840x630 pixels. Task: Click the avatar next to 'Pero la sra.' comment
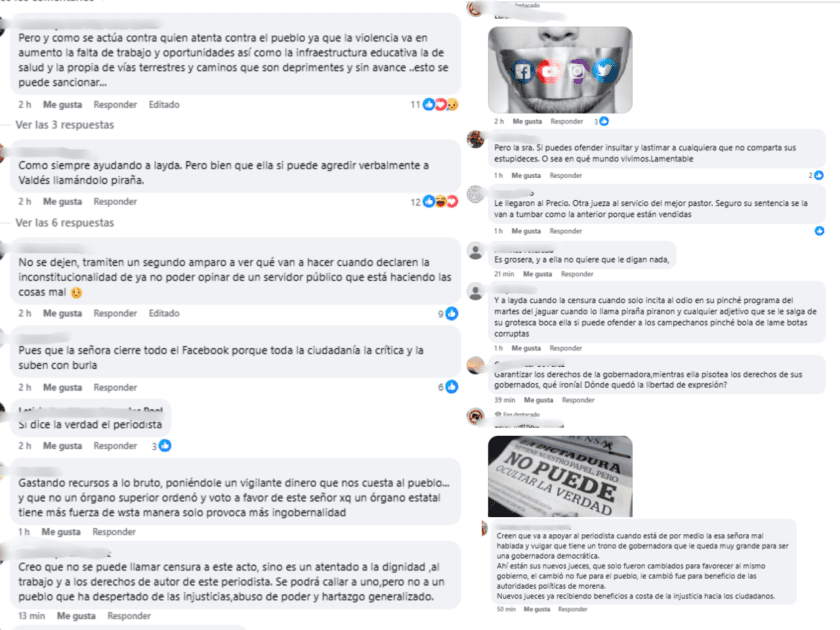pos(475,139)
